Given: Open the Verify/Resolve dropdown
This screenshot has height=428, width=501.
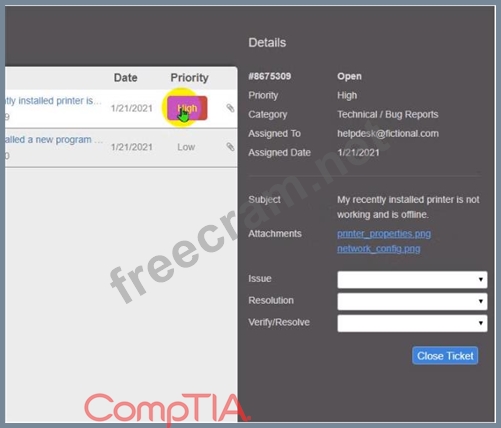Looking at the screenshot, I should tap(412, 323).
